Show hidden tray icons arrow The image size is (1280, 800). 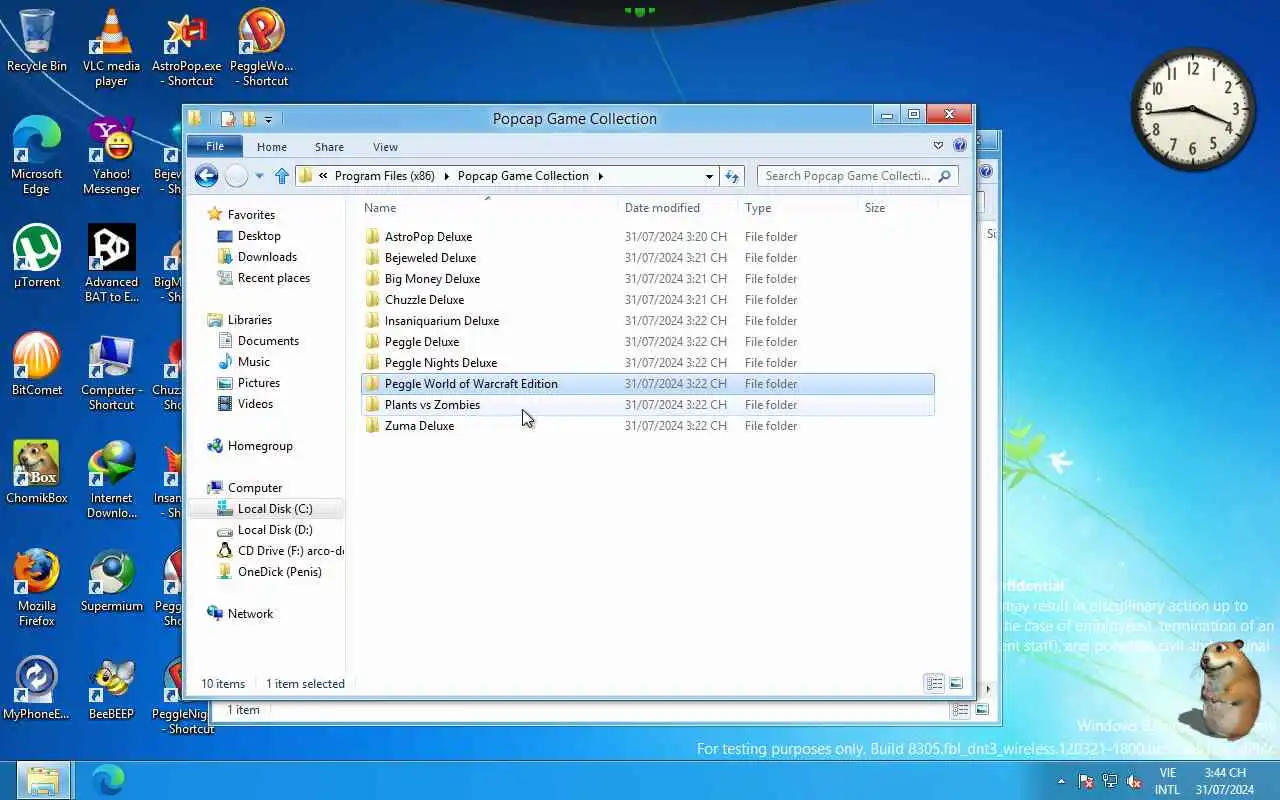pyautogui.click(x=1061, y=781)
